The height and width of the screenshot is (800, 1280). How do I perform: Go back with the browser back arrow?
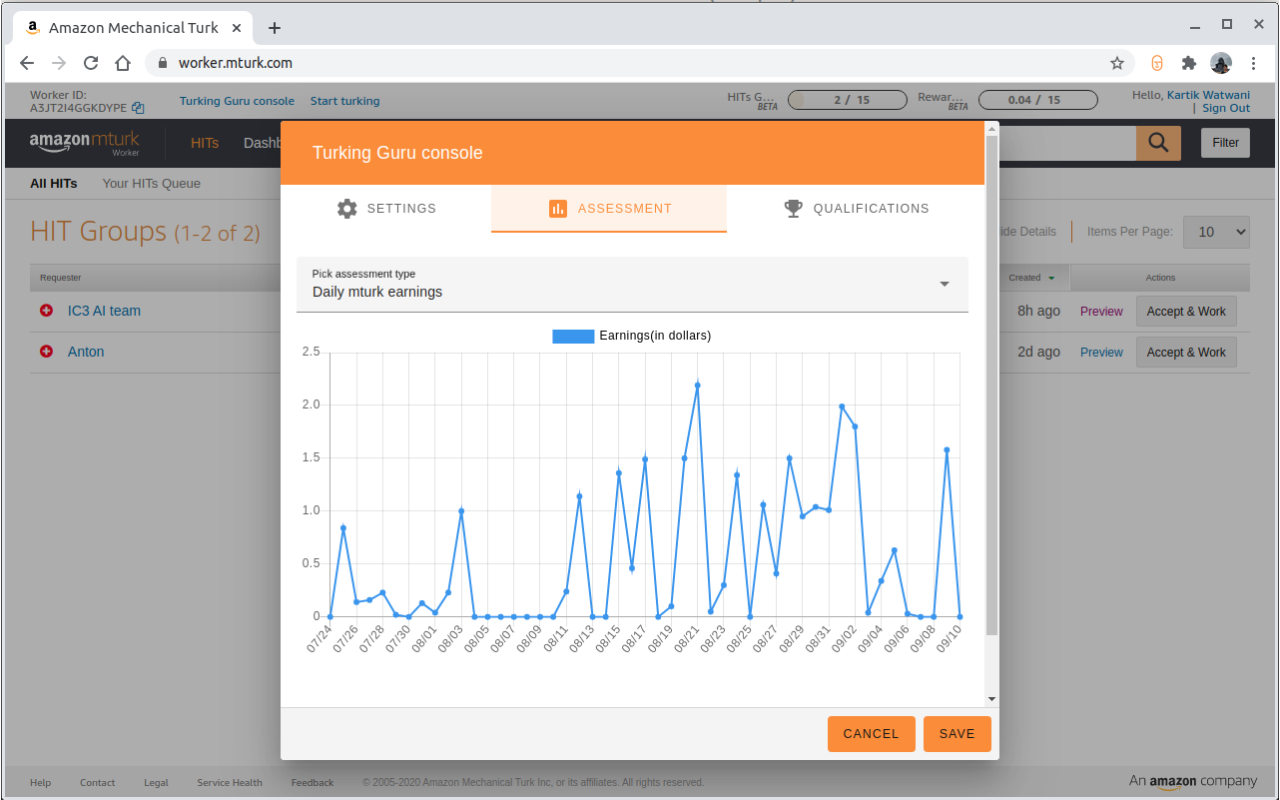point(27,63)
